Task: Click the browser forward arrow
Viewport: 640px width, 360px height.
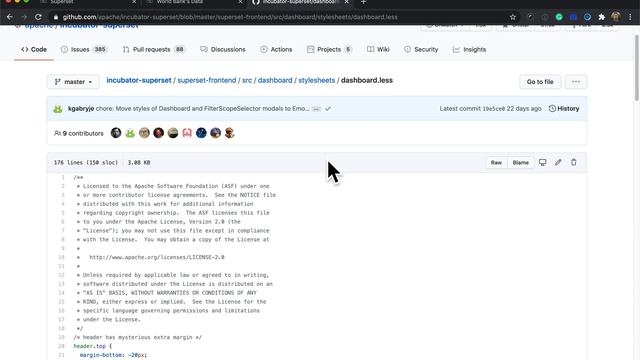Action: (x=24, y=17)
